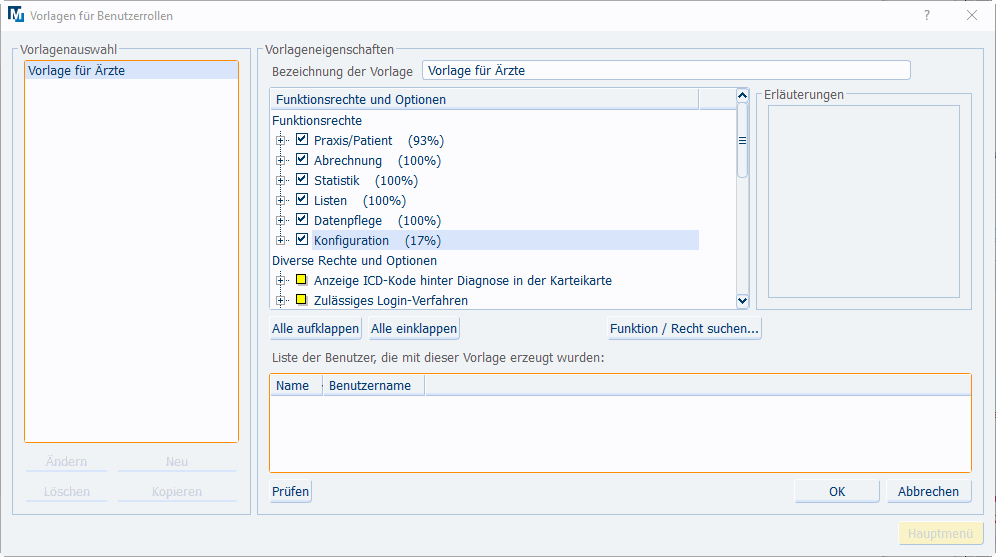Click the Alle aufklappen button
This screenshot has width=996, height=557.
[x=315, y=328]
